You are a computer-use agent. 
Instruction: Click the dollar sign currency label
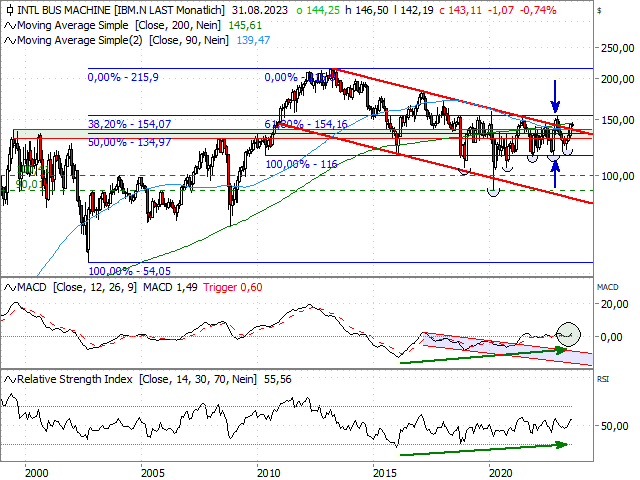[x=599, y=11]
